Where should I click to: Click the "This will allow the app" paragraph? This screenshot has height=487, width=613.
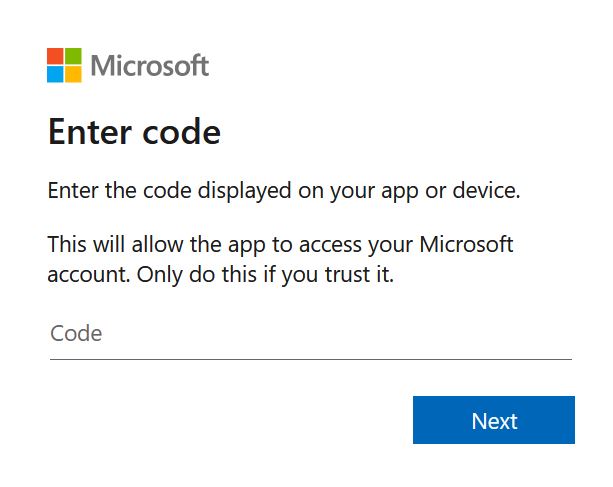(x=280, y=260)
